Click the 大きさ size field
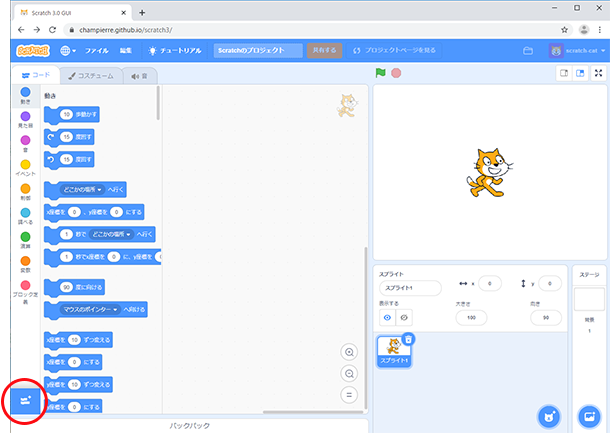Image resolution: width=610 pixels, height=433 pixels. click(x=471, y=317)
